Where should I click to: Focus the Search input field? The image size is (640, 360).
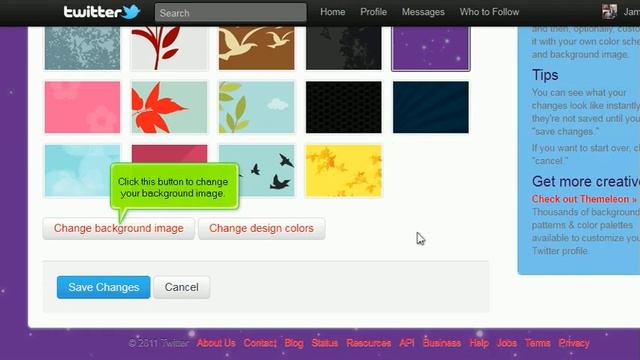pos(231,13)
